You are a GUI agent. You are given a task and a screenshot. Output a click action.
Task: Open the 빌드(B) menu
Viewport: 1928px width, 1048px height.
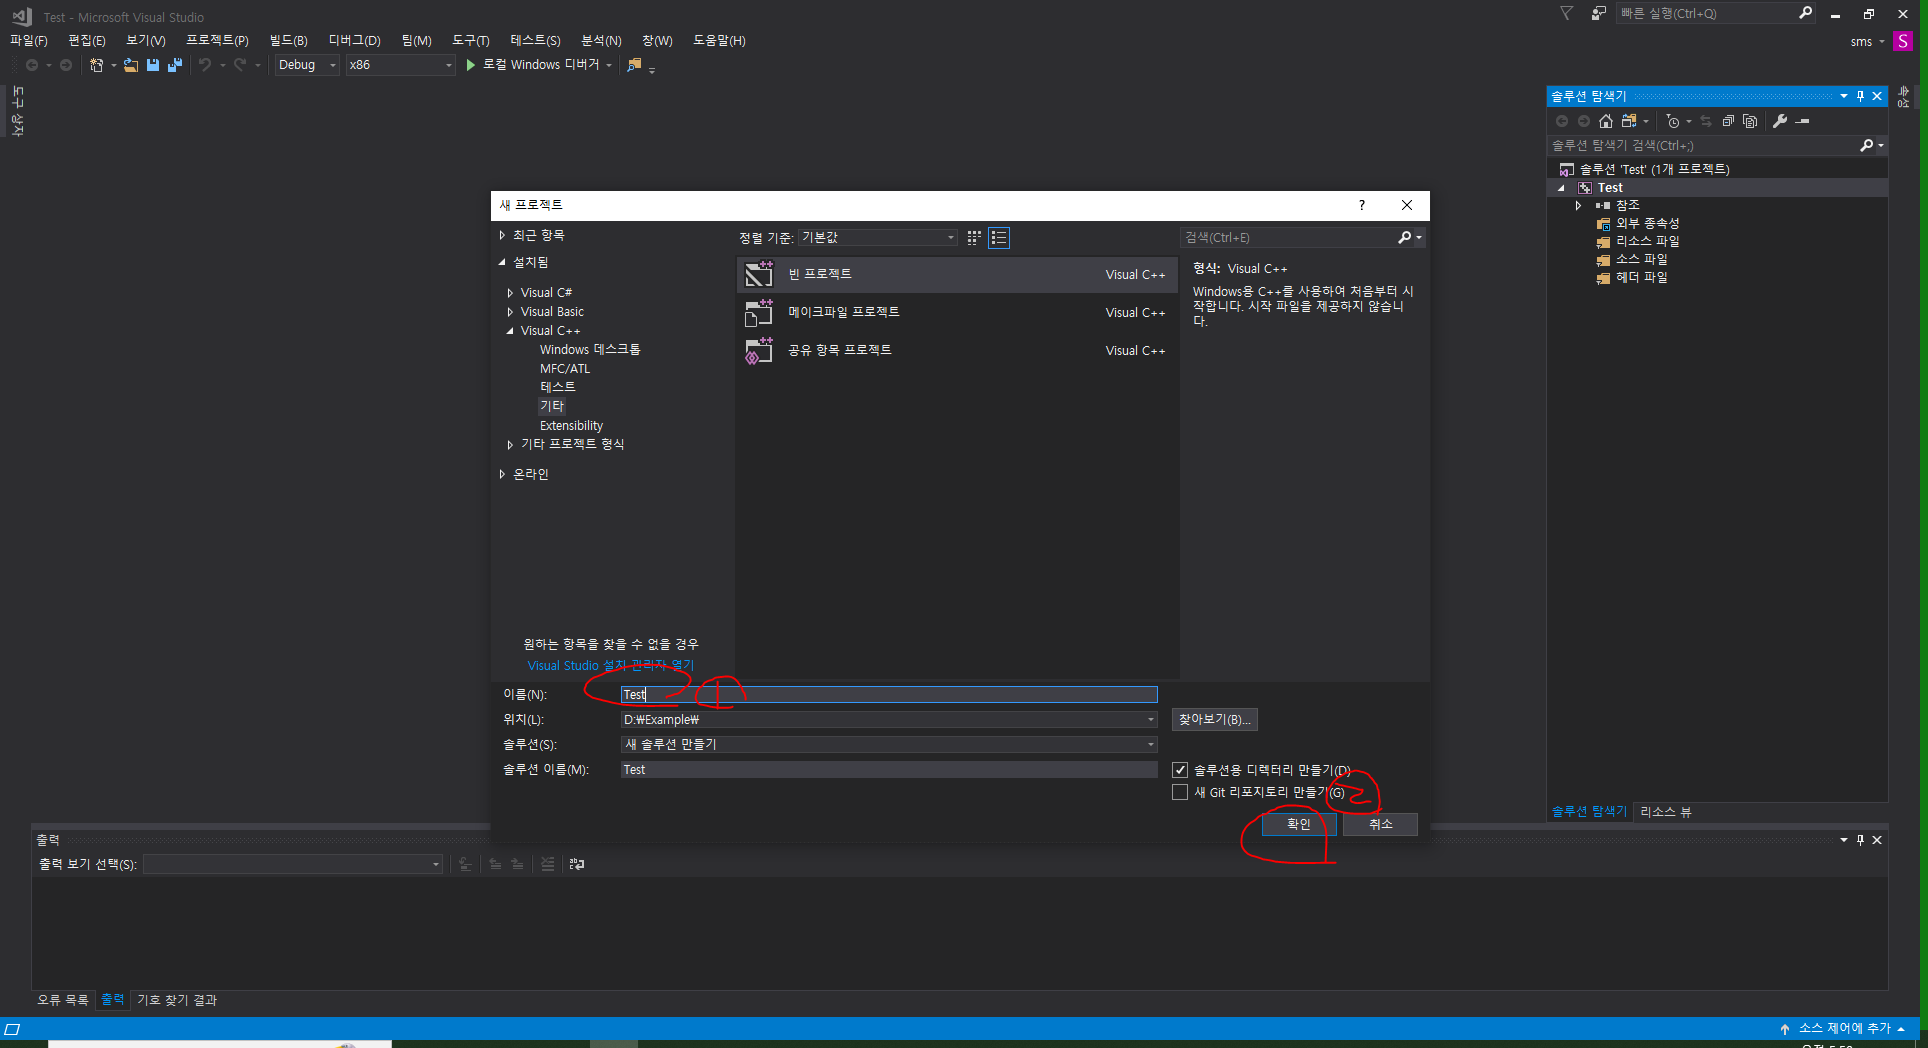point(288,40)
